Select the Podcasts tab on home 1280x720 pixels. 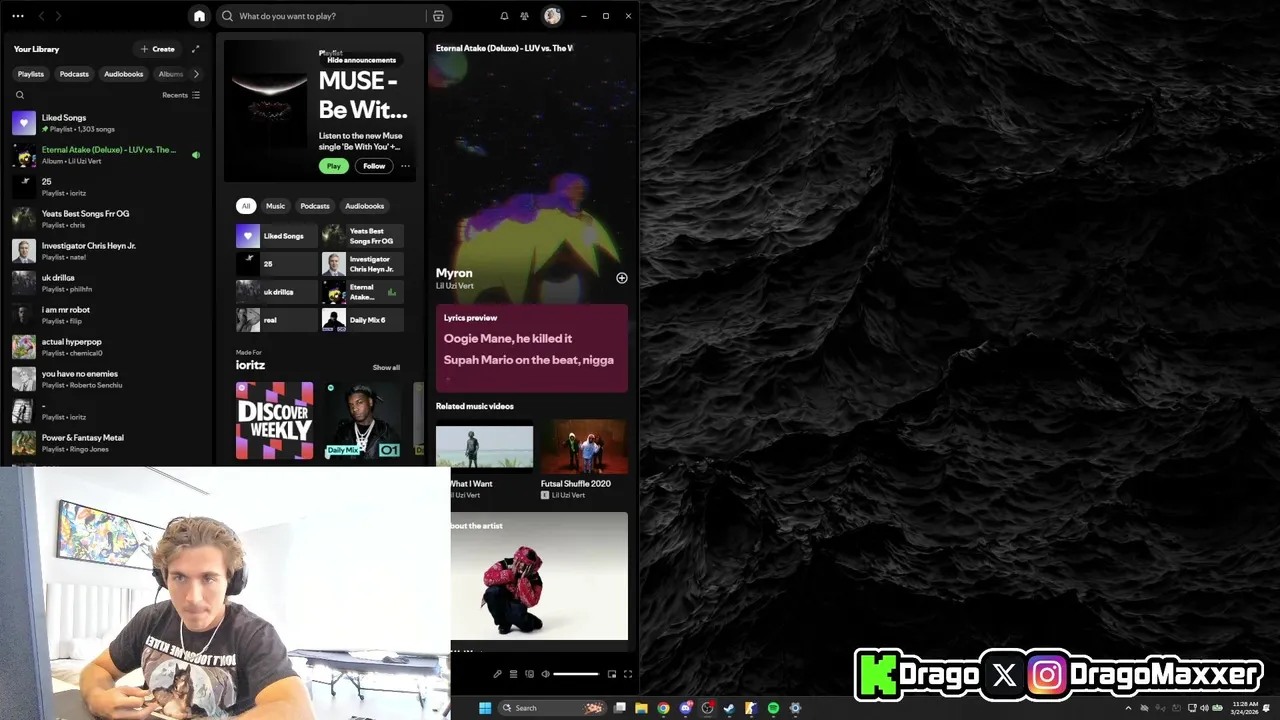pos(315,206)
